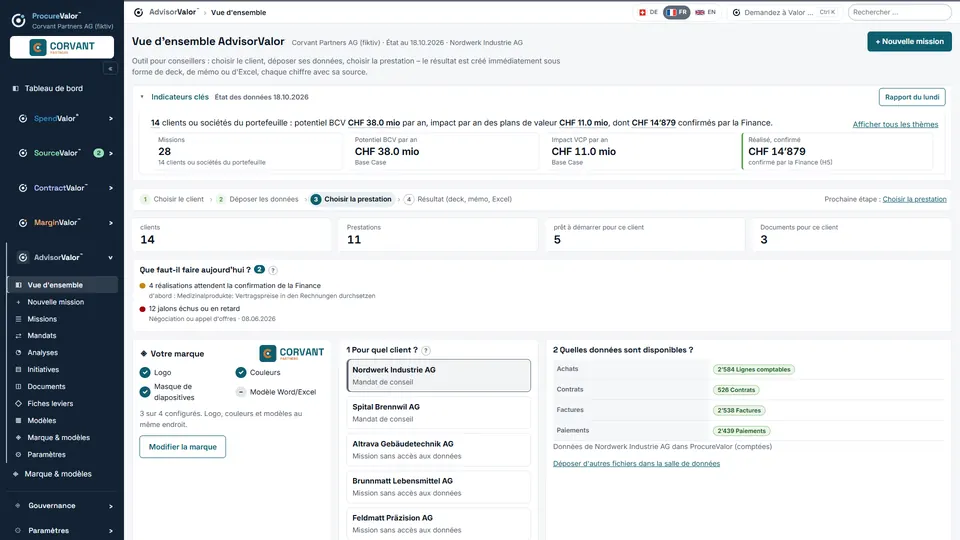Image resolution: width=960 pixels, height=540 pixels.
Task: Click the Mandats sidebar icon
Action: coord(18,336)
